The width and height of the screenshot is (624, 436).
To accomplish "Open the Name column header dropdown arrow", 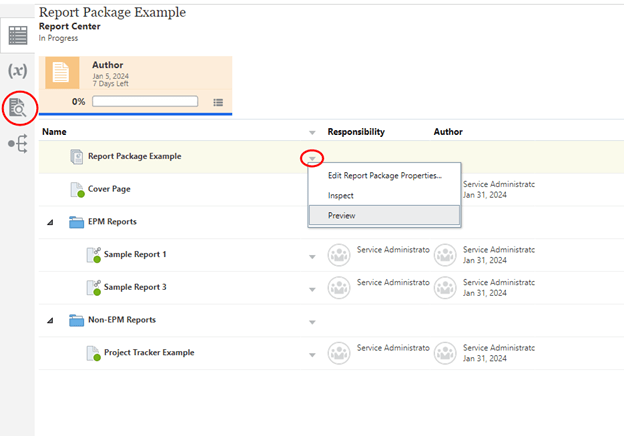I will tap(313, 133).
